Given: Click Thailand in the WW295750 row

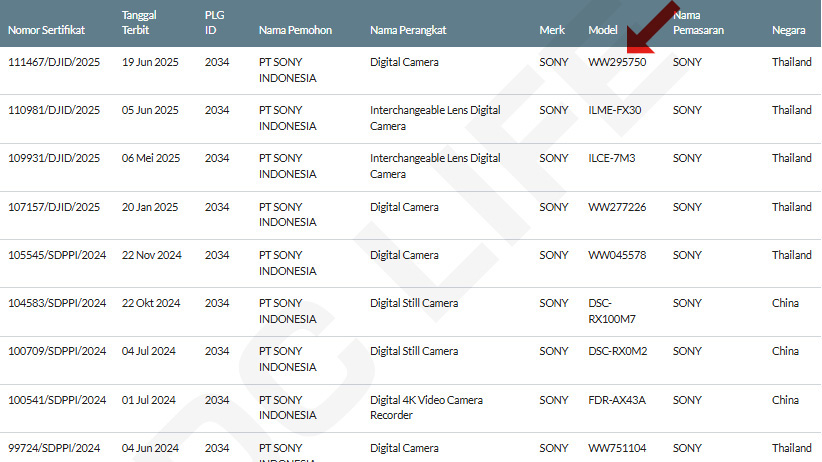Looking at the screenshot, I should click(792, 62).
